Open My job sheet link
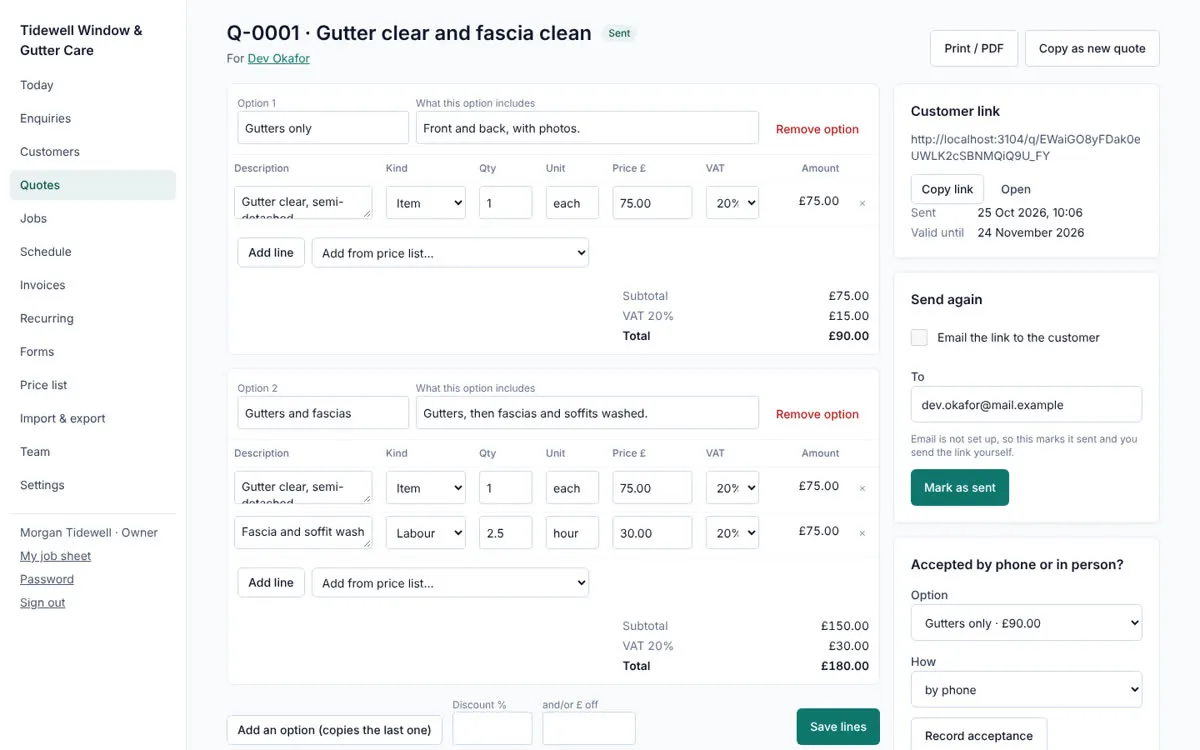 55,556
